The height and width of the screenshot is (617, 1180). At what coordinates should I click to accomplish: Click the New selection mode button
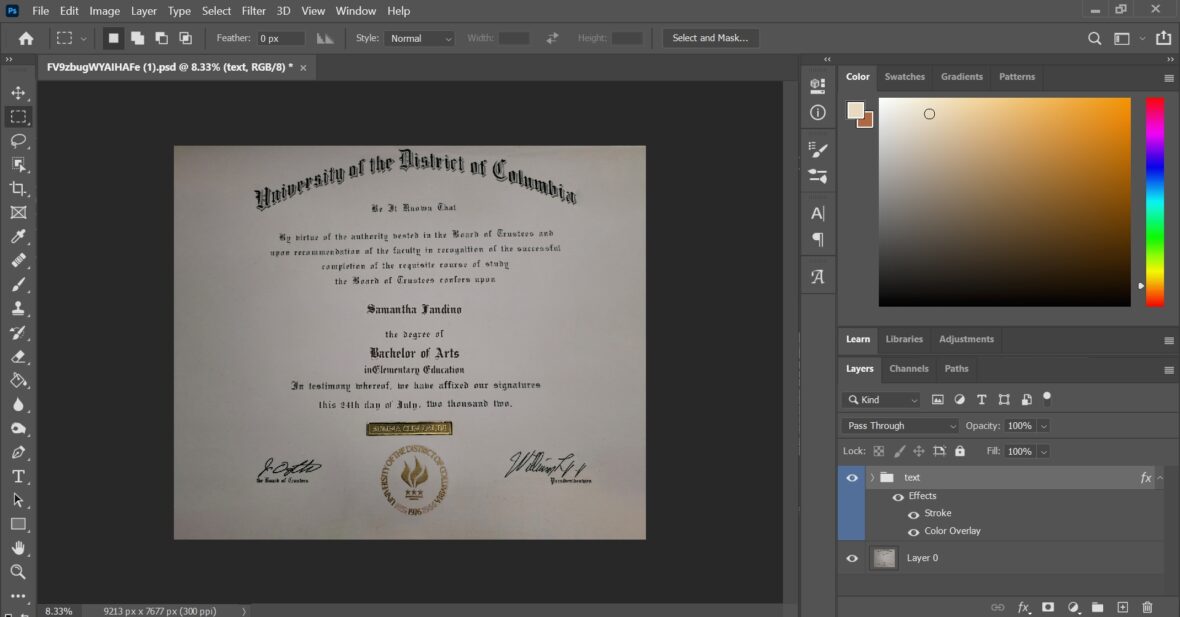[x=114, y=38]
